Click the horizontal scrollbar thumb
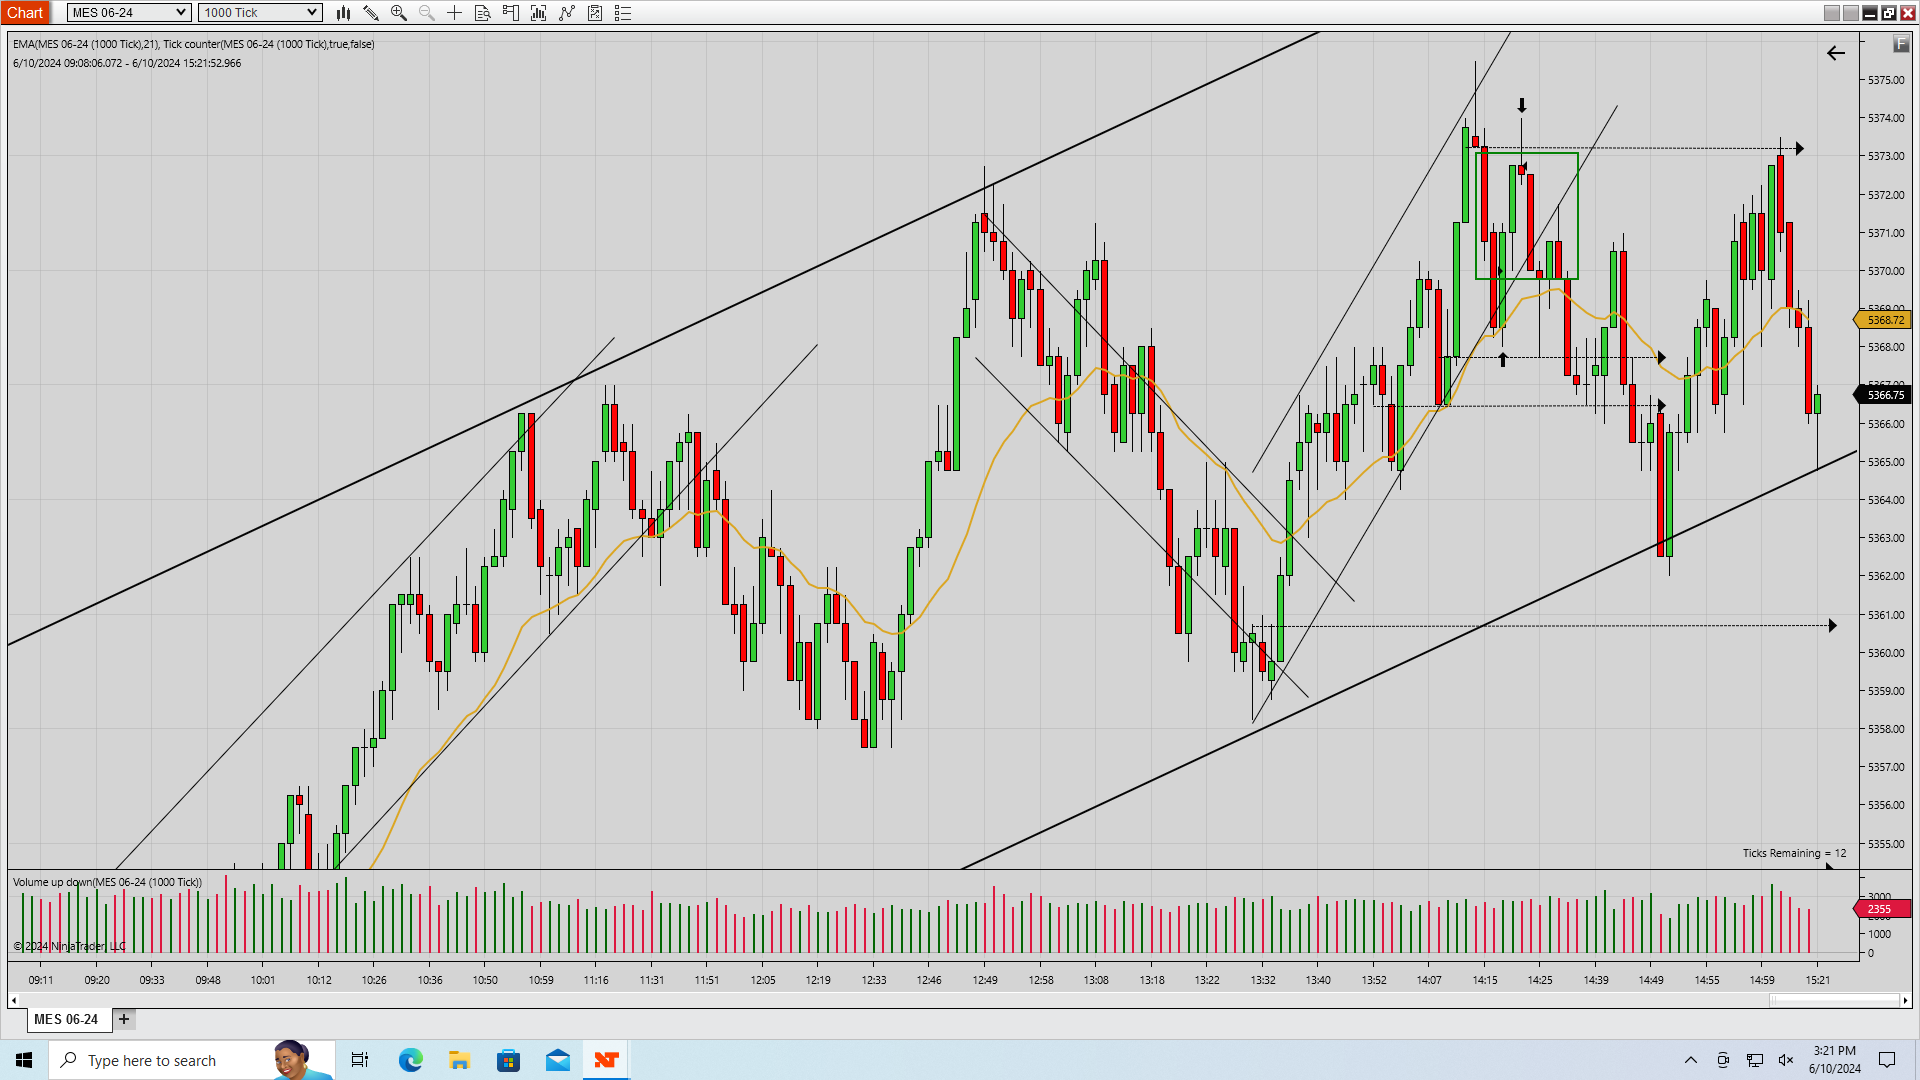 [1834, 1000]
